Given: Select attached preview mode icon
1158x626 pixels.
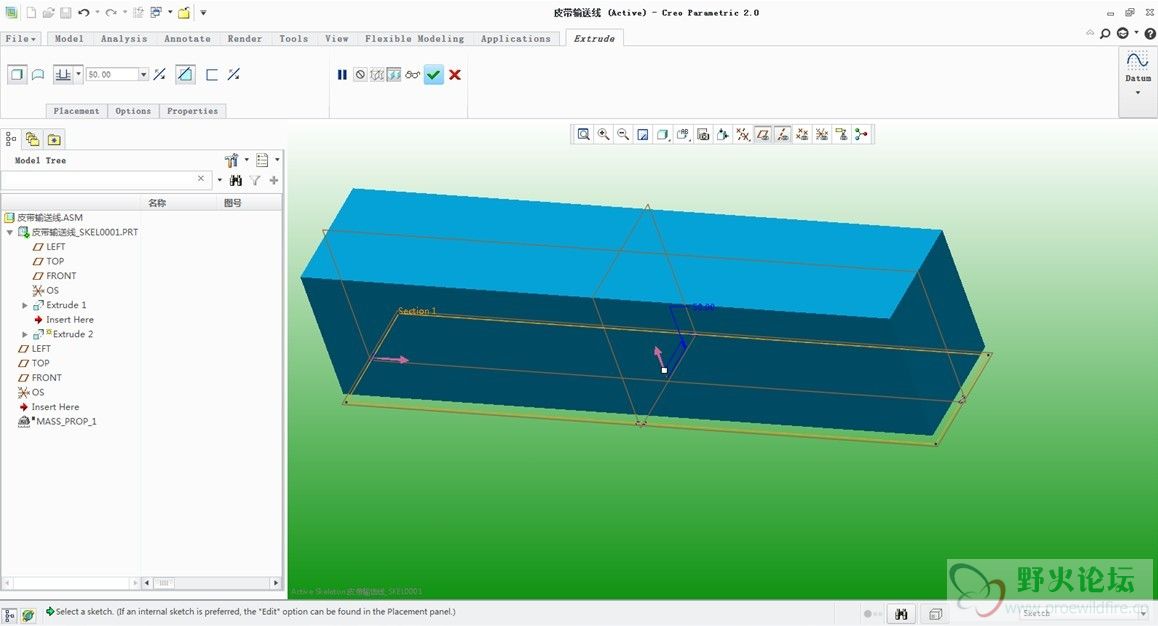Looking at the screenshot, I should click(394, 75).
